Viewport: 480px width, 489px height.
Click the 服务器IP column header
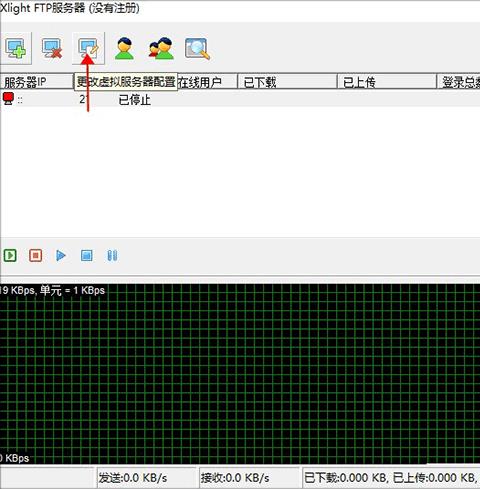pos(37,82)
